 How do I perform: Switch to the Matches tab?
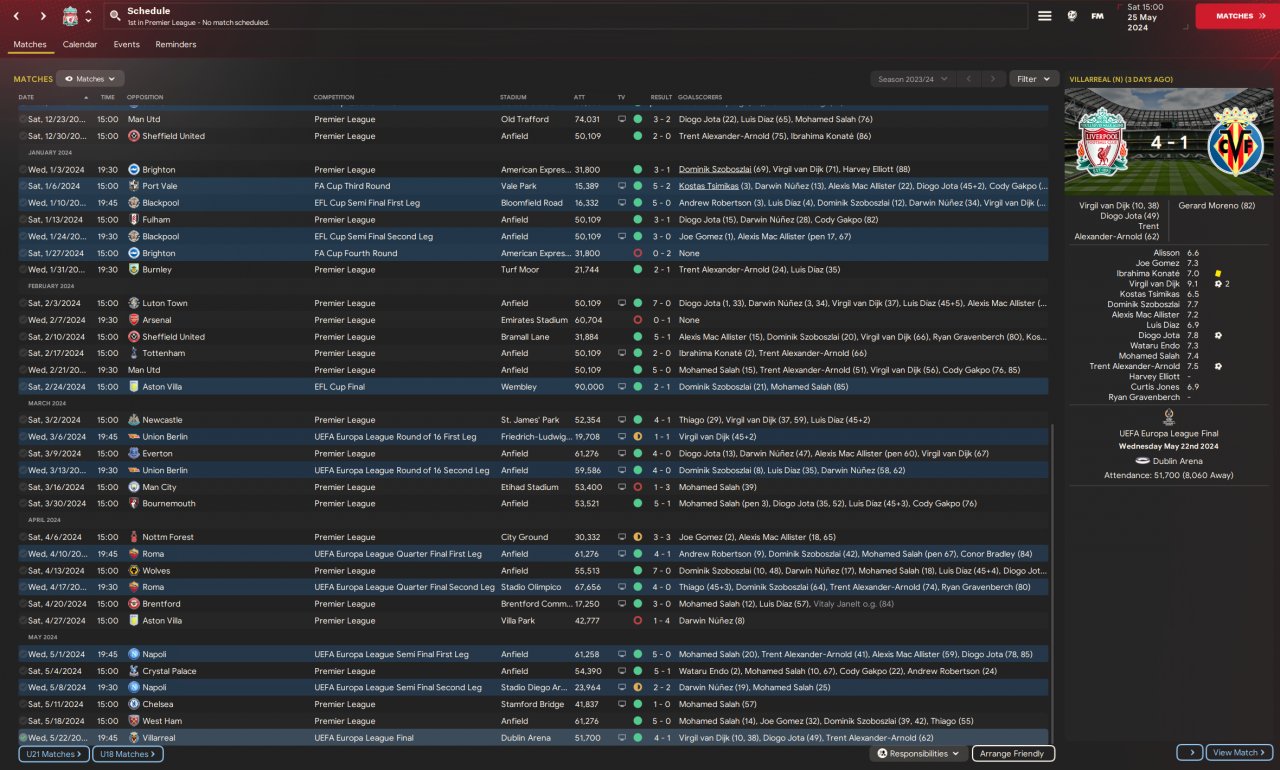pyautogui.click(x=30, y=45)
